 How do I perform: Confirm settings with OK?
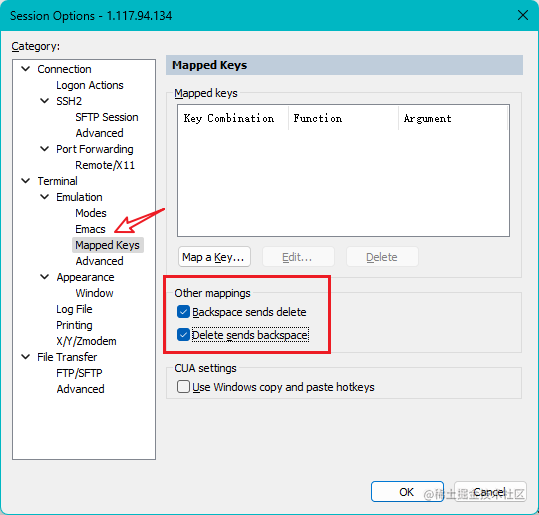(x=407, y=492)
